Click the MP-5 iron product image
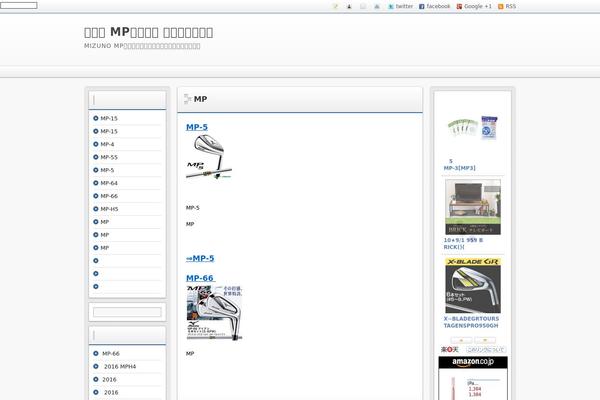The image size is (600, 400). (209, 157)
